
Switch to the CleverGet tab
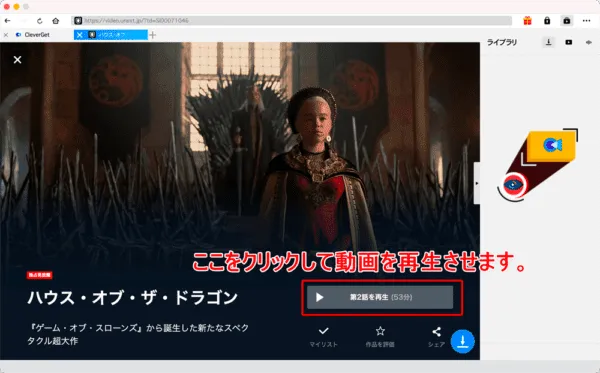click(x=37, y=35)
